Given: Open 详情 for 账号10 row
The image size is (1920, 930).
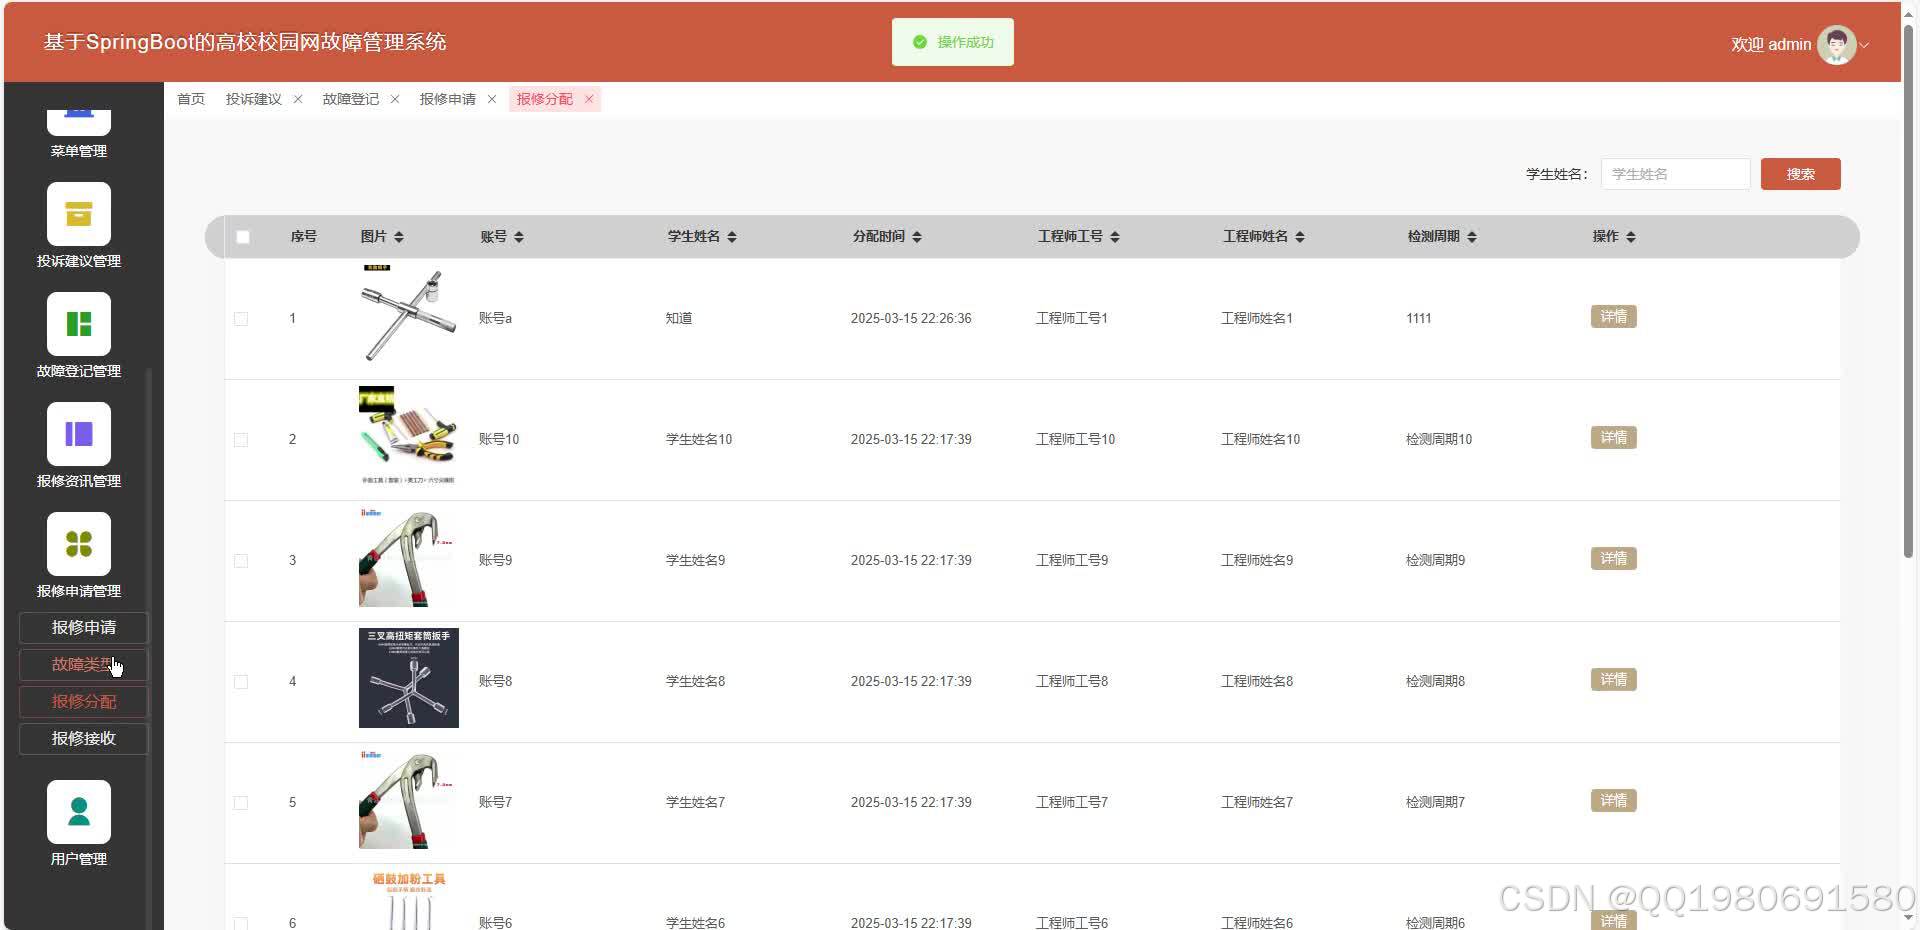Looking at the screenshot, I should pos(1613,438).
